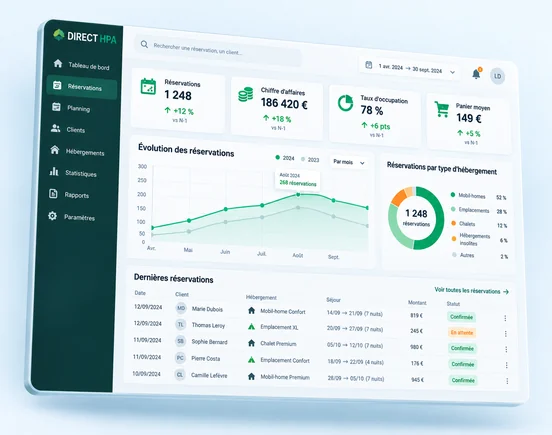Open the Planning sidebar item
Viewport: 552px width, 435px height.
click(71, 108)
